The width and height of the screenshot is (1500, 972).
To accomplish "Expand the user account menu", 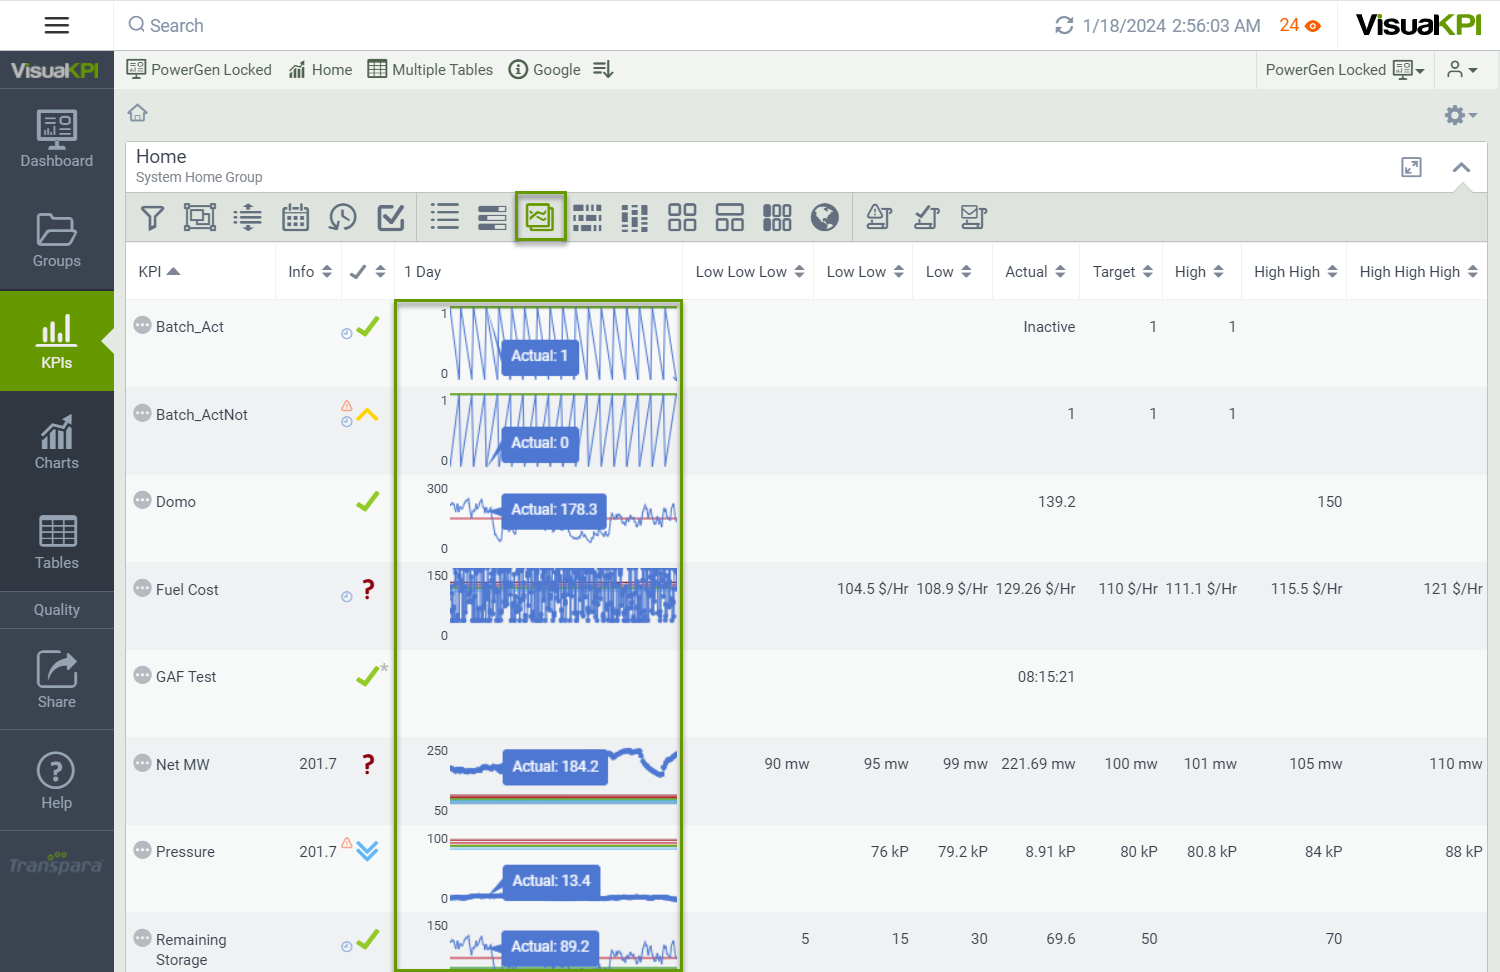I will pos(1462,70).
